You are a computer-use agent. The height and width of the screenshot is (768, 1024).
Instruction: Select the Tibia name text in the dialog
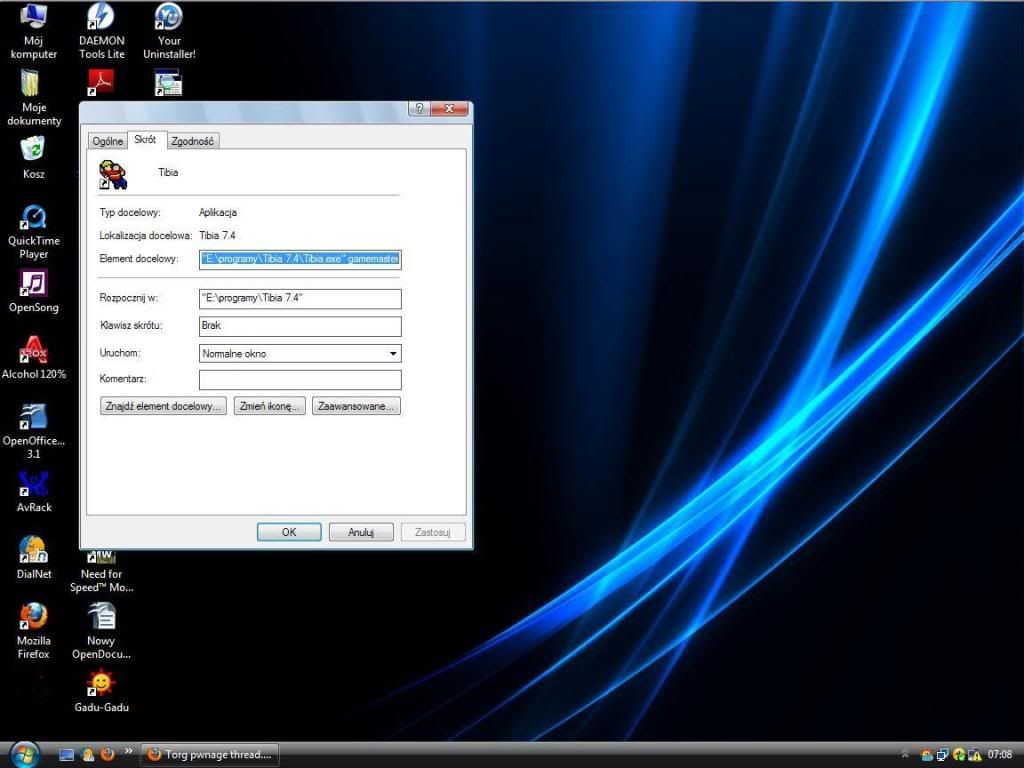[x=168, y=172]
